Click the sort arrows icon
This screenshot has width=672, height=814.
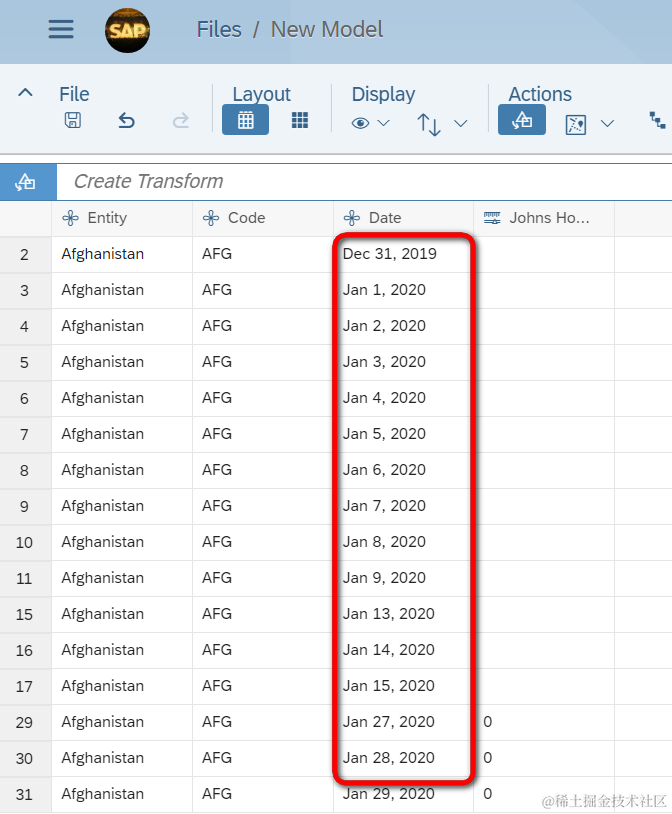coord(428,124)
